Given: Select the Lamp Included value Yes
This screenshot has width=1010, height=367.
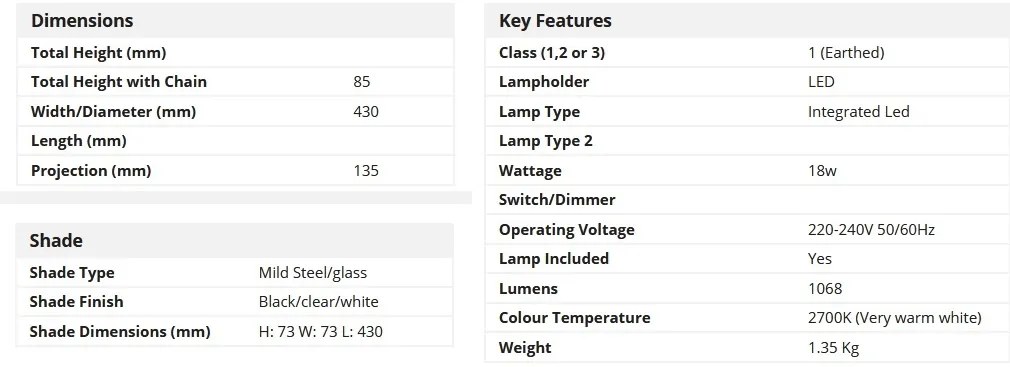Looking at the screenshot, I should (x=820, y=259).
